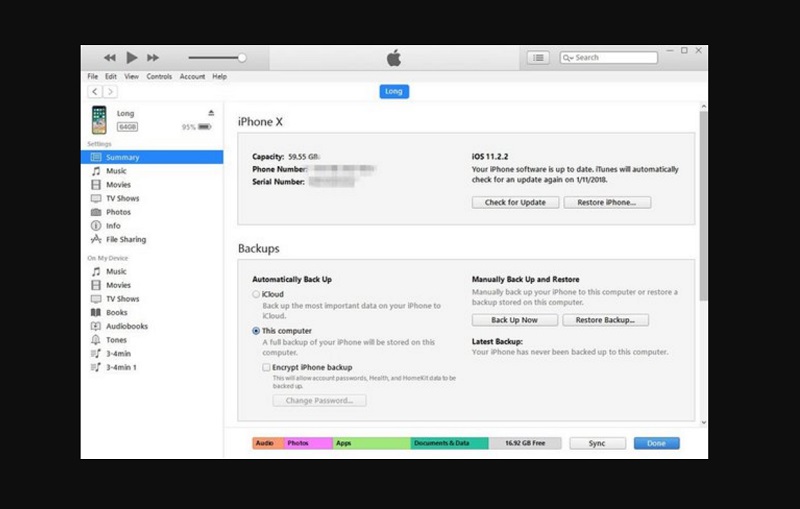800x509 pixels.
Task: Select This computer backup option
Action: tap(256, 331)
